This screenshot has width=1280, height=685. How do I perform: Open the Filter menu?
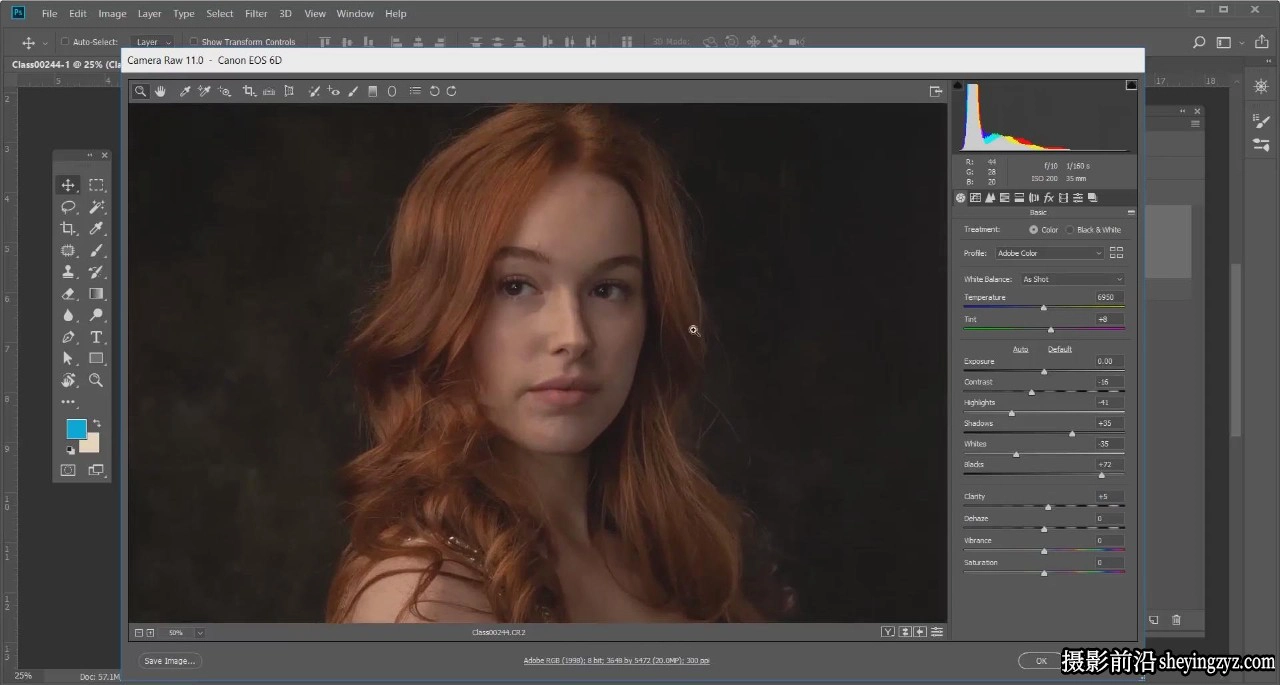click(x=256, y=14)
